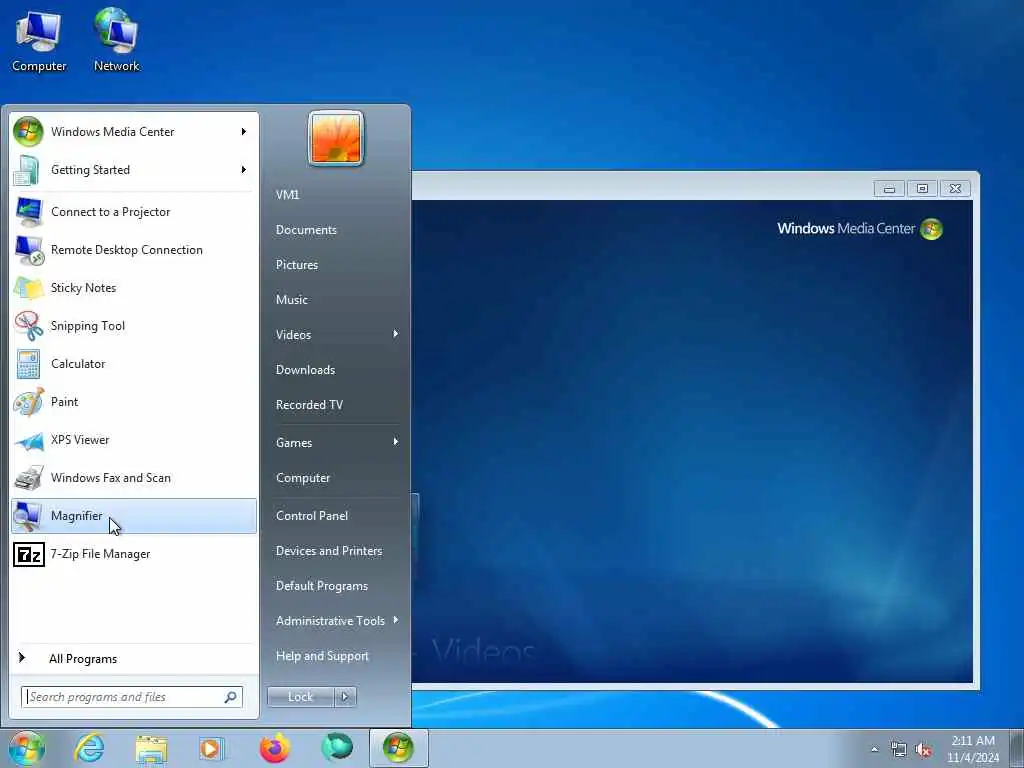
Task: Open Help and Support
Action: 322,656
